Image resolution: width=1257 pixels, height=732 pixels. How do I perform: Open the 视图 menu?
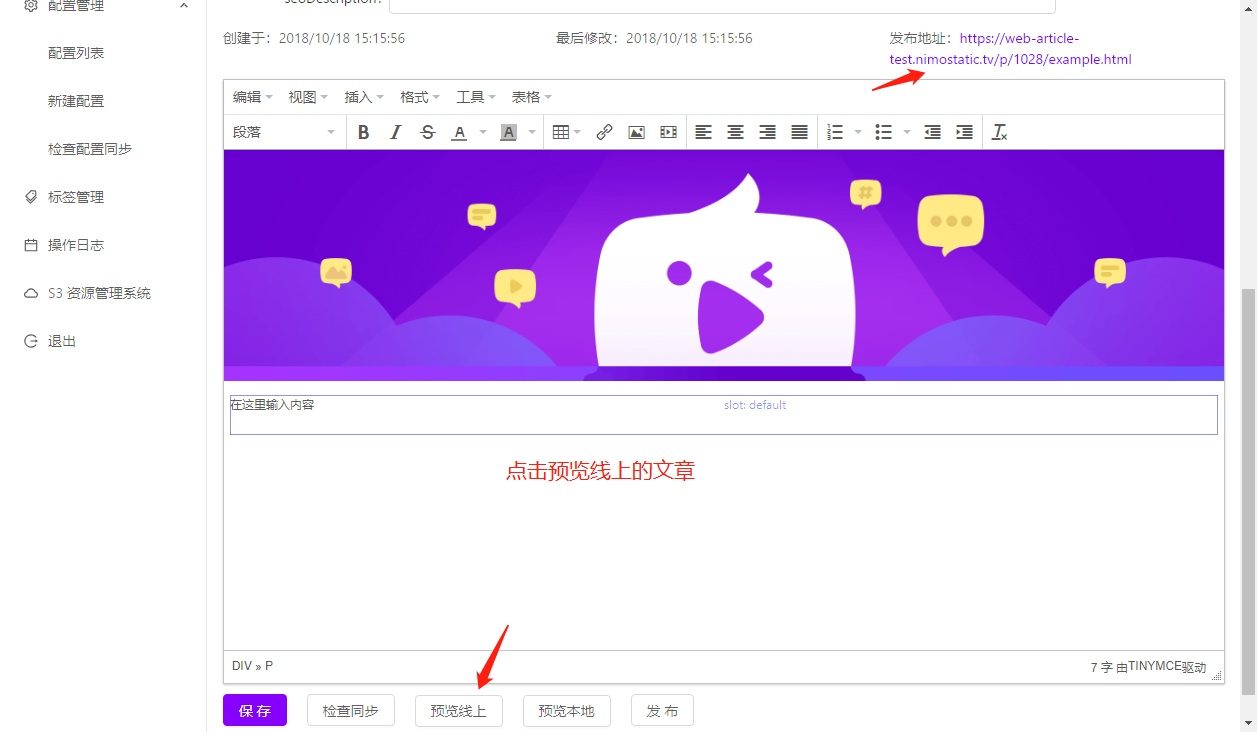[308, 97]
